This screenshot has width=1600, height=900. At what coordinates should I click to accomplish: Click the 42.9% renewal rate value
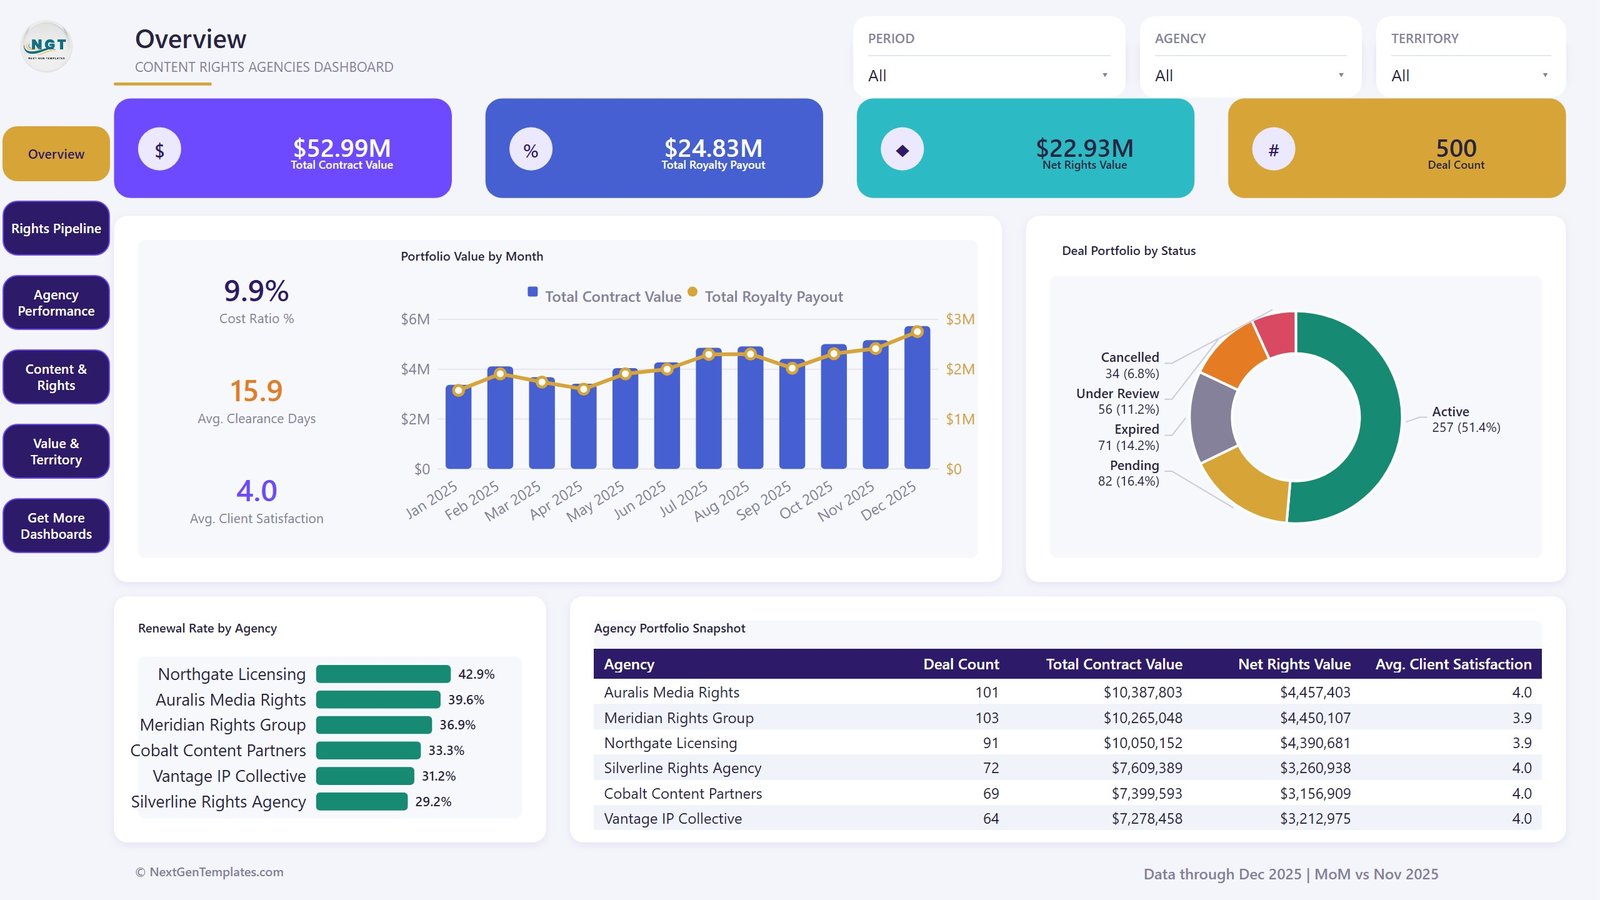point(476,674)
